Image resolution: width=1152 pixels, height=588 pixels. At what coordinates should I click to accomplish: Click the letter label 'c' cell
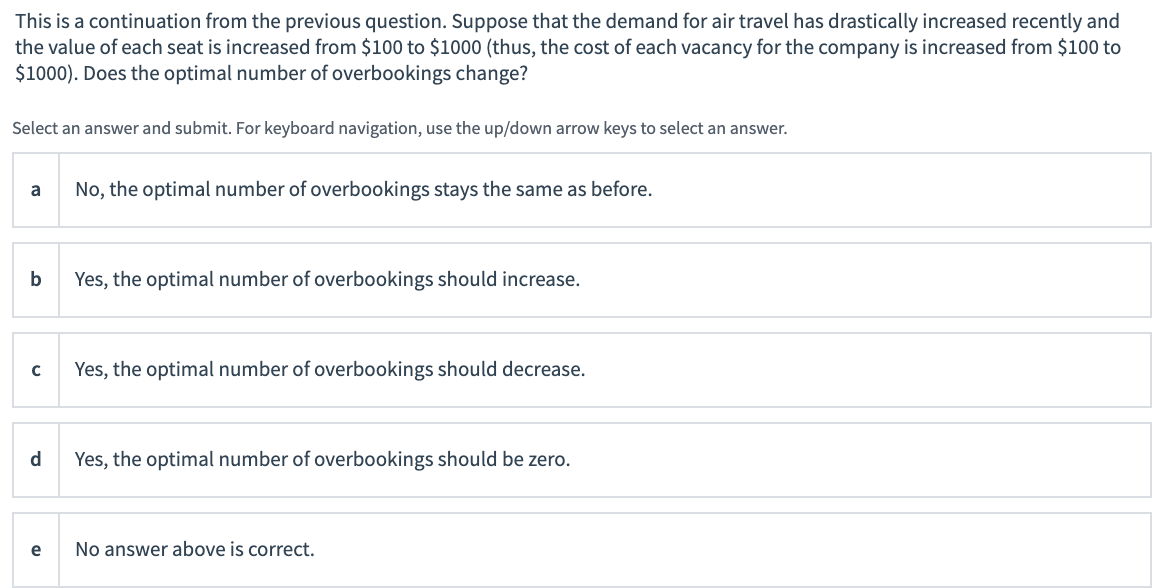coord(35,370)
